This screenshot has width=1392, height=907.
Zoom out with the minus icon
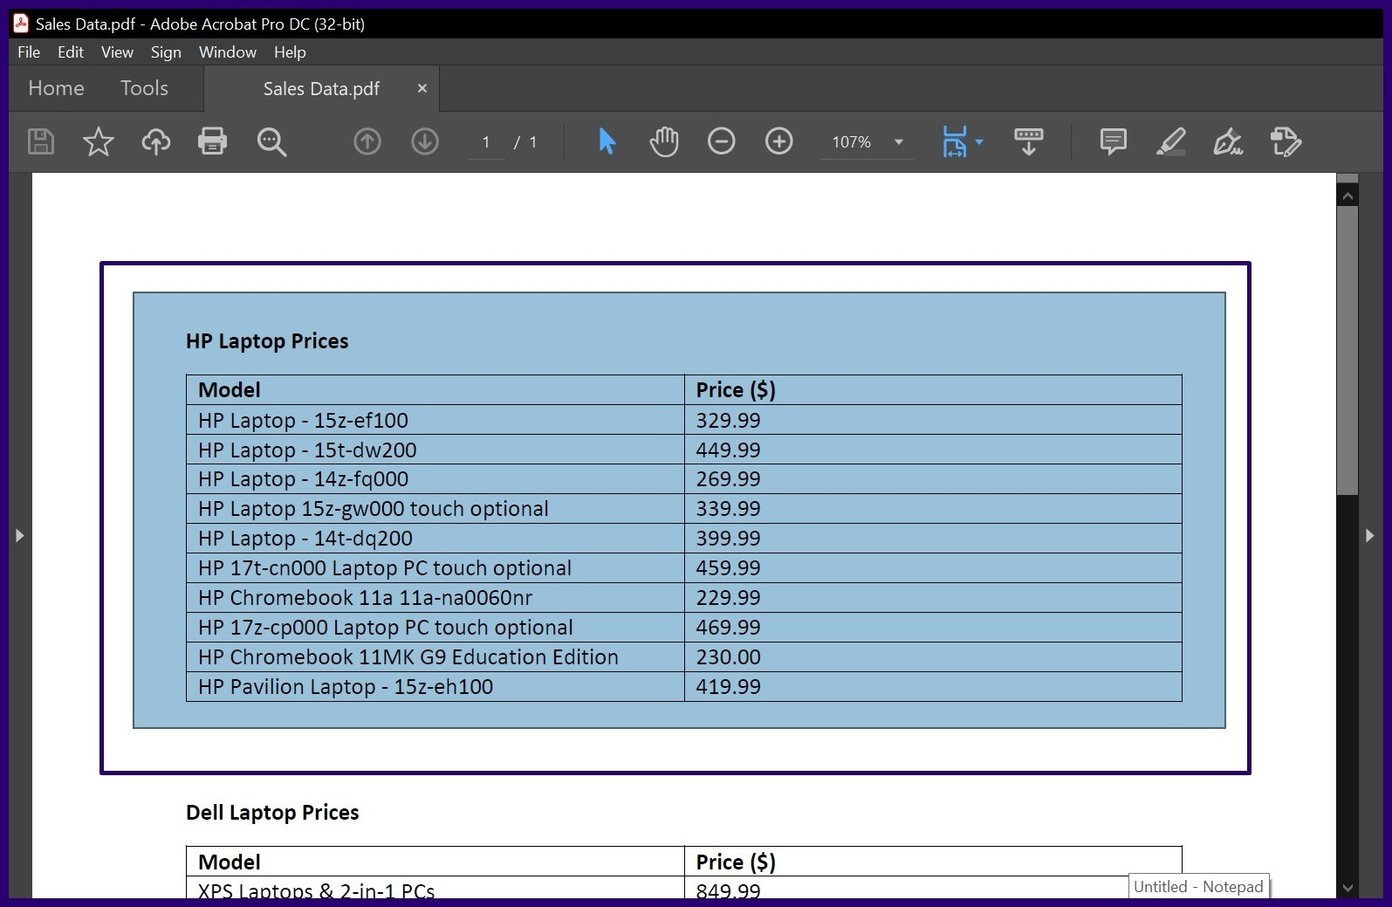[721, 142]
